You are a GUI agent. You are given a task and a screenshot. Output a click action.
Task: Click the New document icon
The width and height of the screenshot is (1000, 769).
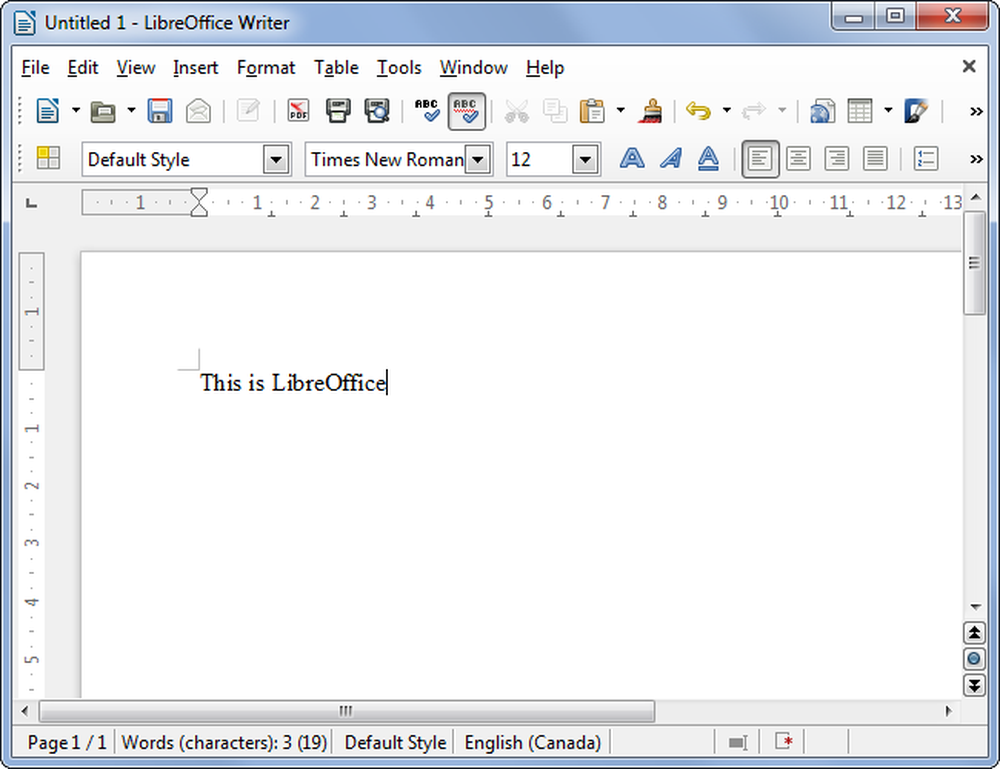point(48,111)
